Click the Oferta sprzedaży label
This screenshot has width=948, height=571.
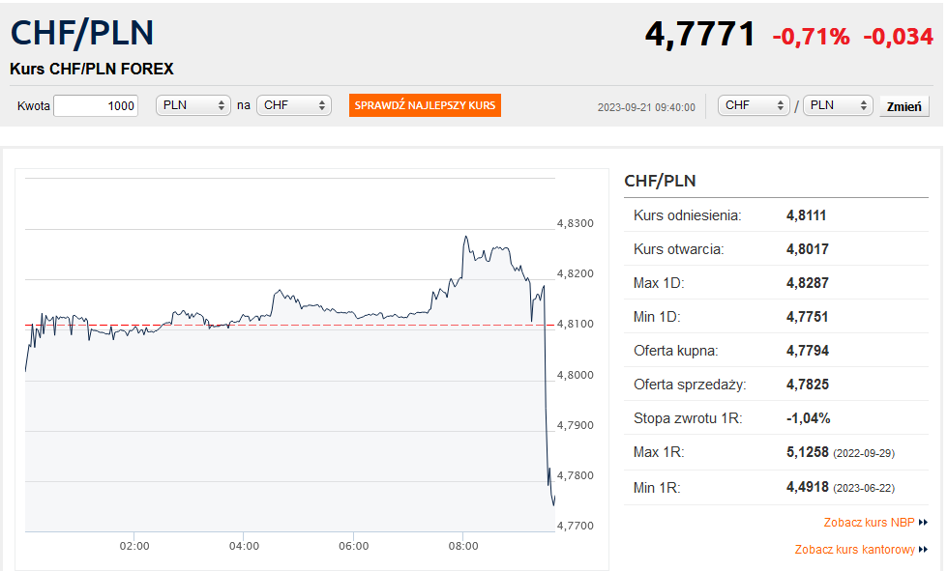690,385
